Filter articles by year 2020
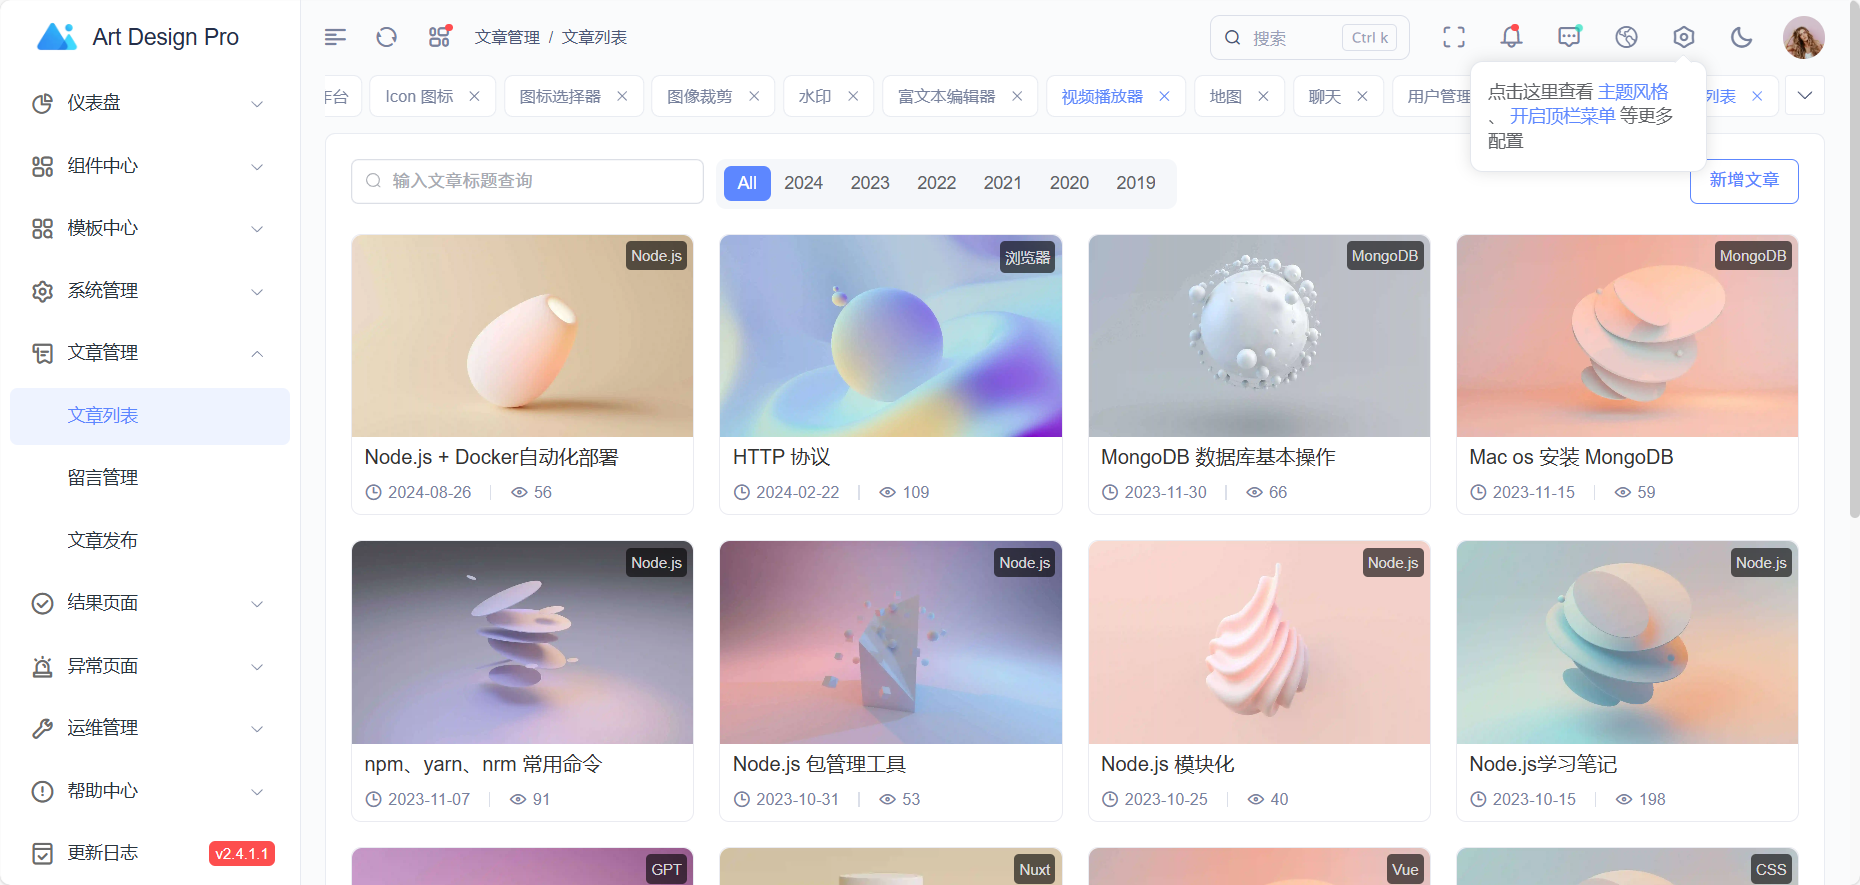This screenshot has height=885, width=1860. (x=1069, y=183)
